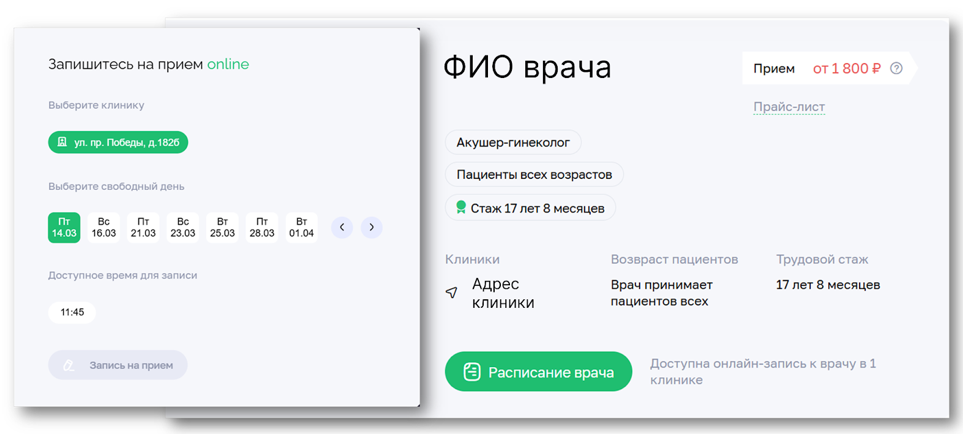The width and height of the screenshot is (963, 434).
Task: Select the date Пт 14.03
Action: [x=64, y=228]
